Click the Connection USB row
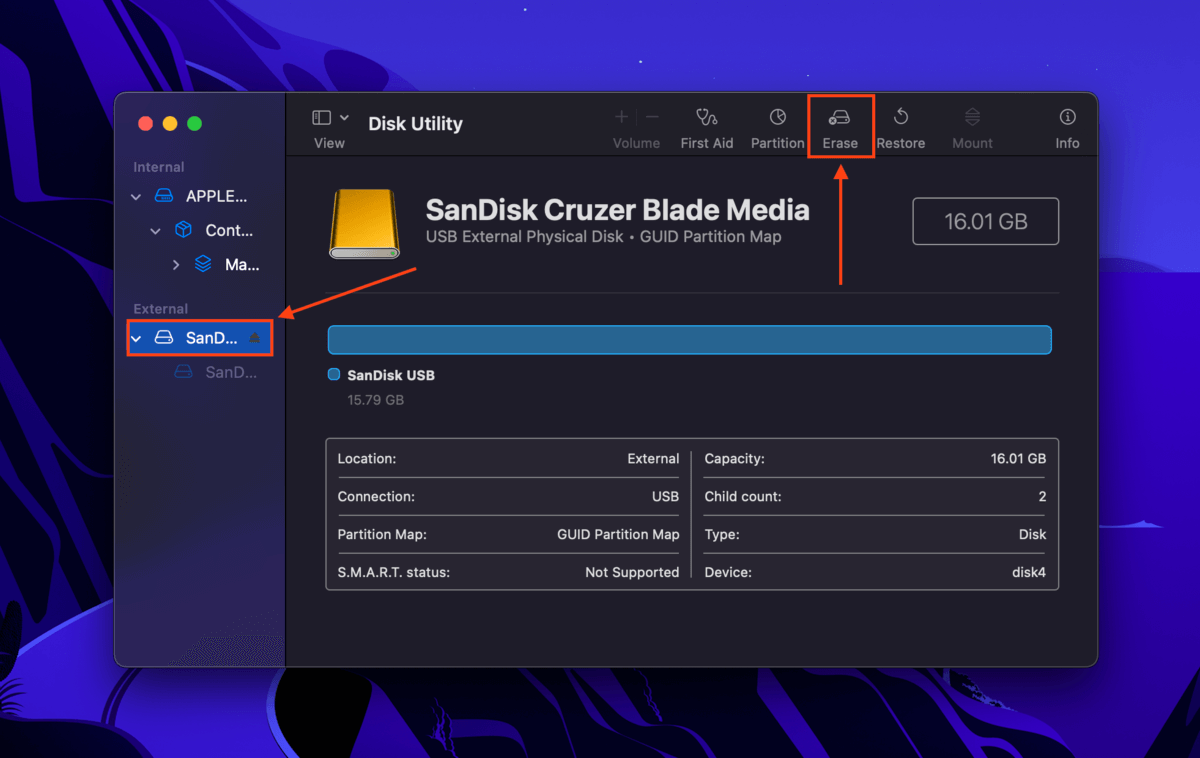The height and width of the screenshot is (758, 1200). (508, 496)
